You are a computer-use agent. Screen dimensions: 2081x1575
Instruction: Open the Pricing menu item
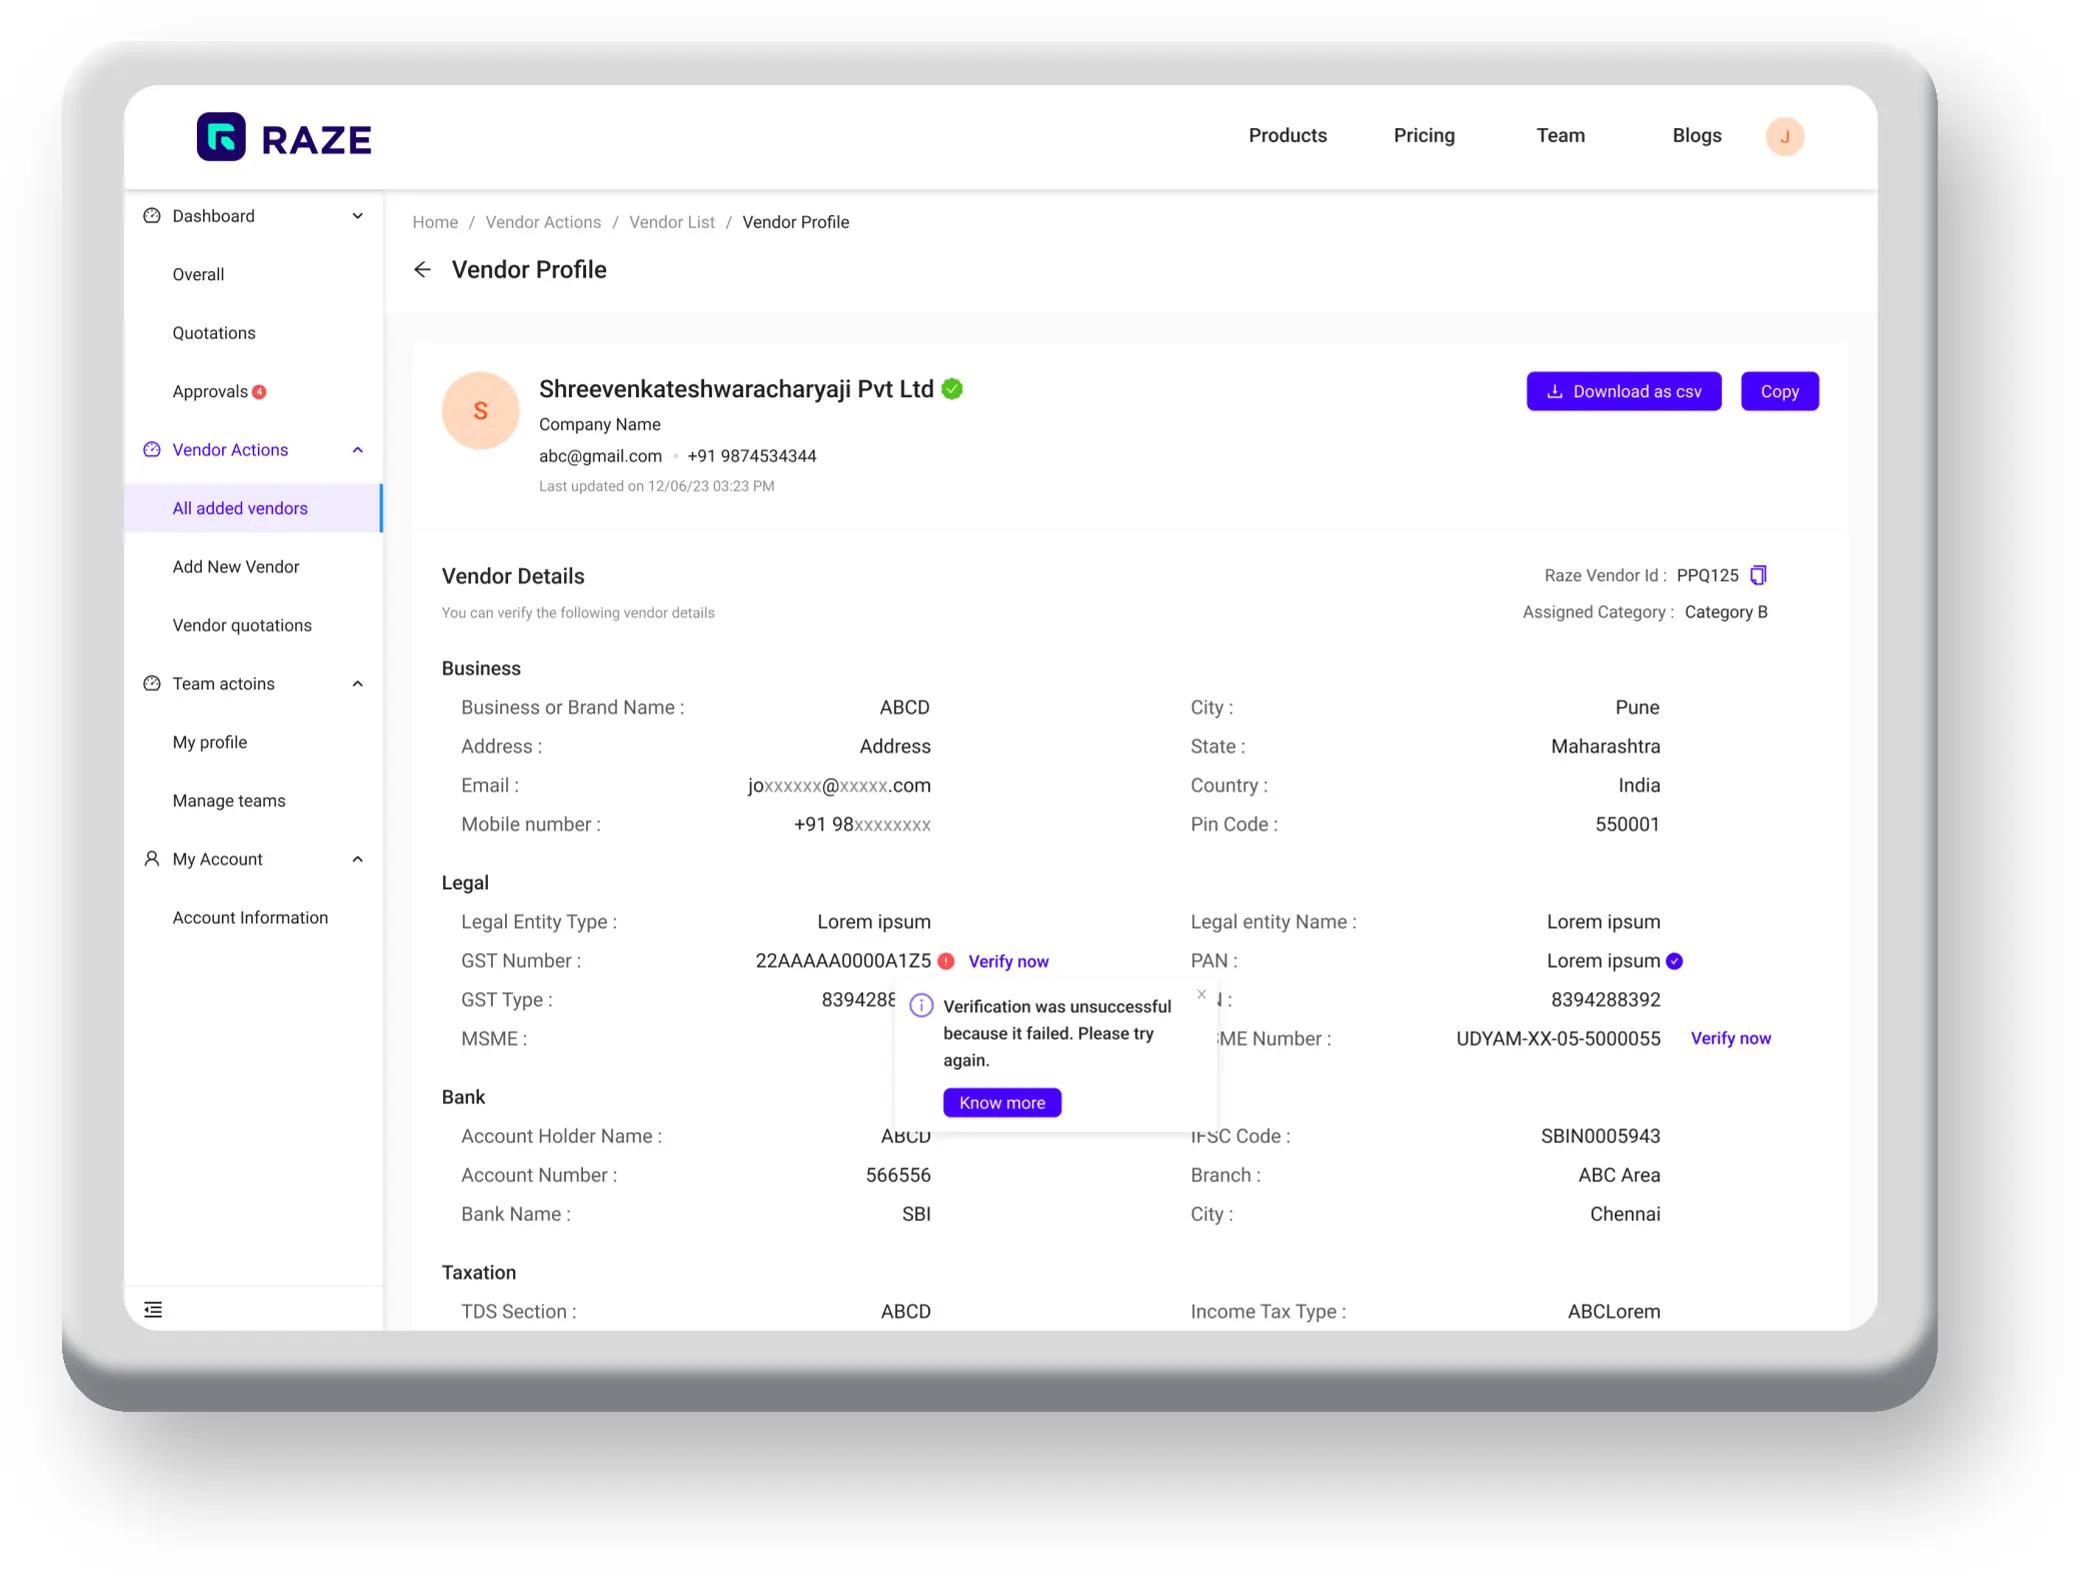tap(1424, 135)
